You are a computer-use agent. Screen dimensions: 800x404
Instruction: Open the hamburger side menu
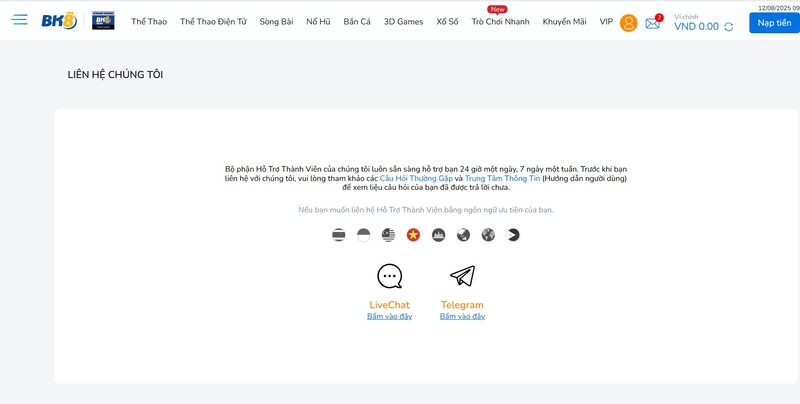tap(20, 20)
